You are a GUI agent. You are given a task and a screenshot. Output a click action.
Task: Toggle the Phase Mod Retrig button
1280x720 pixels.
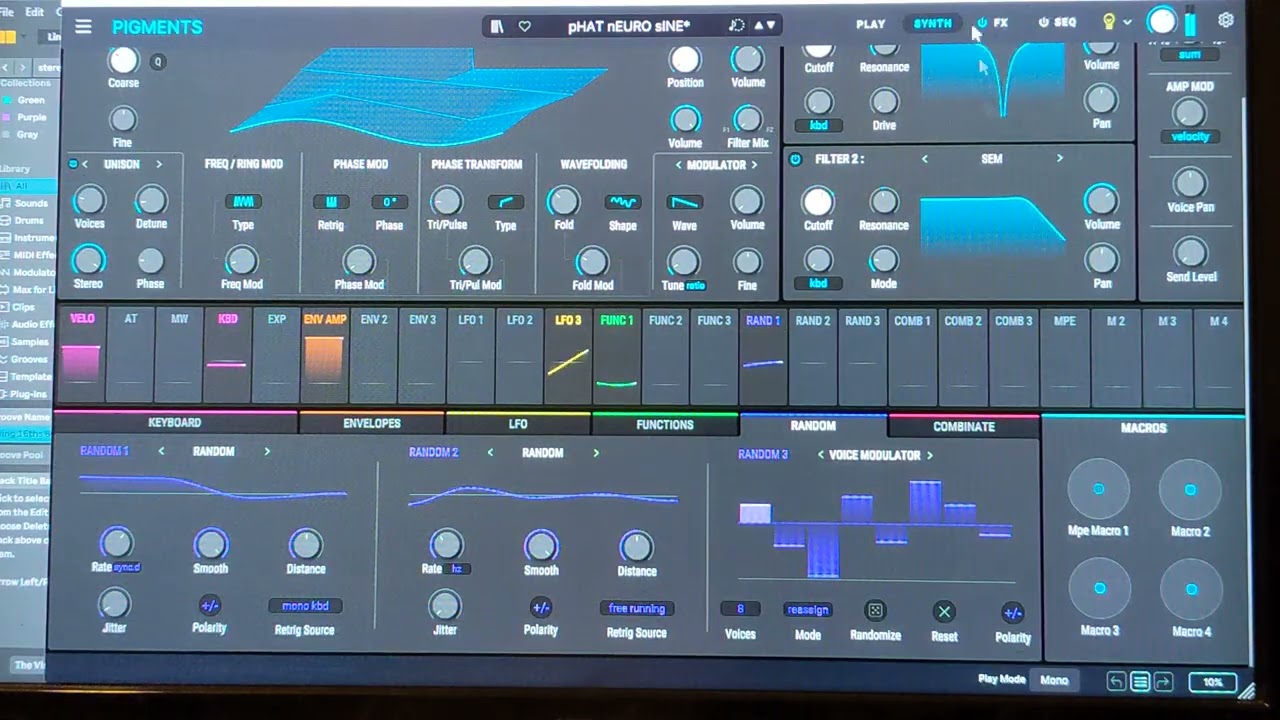(x=331, y=202)
